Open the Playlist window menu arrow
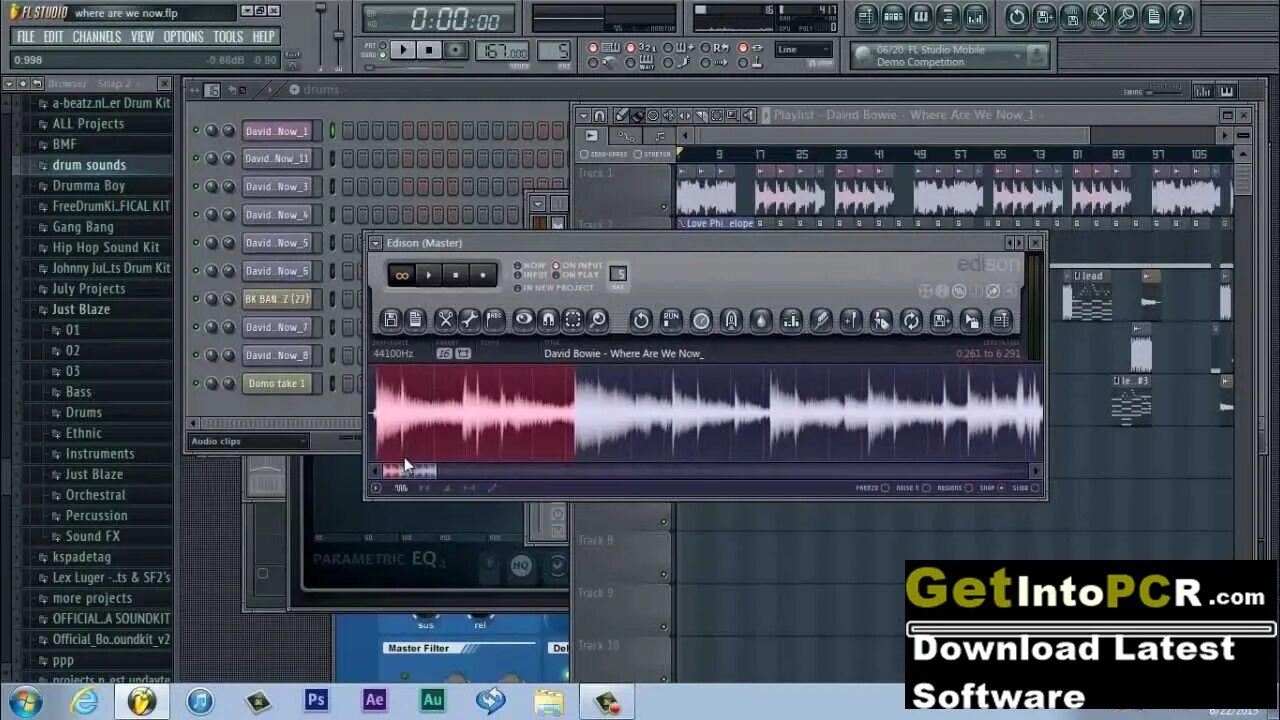Viewport: 1280px width, 720px height. click(x=583, y=115)
